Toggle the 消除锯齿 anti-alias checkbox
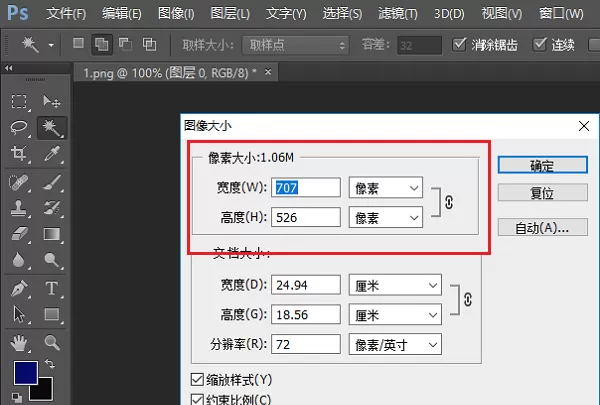Screen dimensions: 600x405 (459, 44)
